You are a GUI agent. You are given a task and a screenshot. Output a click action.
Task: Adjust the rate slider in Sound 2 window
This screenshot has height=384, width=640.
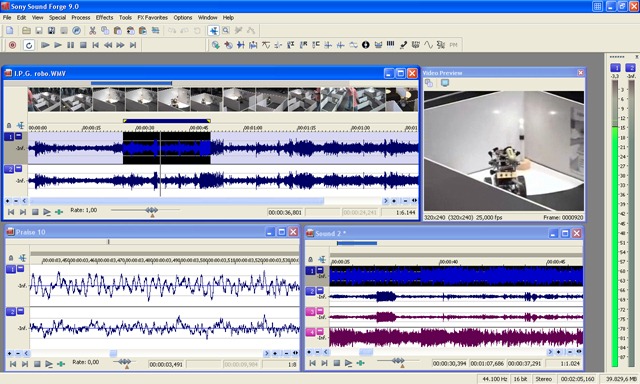tap(398, 361)
